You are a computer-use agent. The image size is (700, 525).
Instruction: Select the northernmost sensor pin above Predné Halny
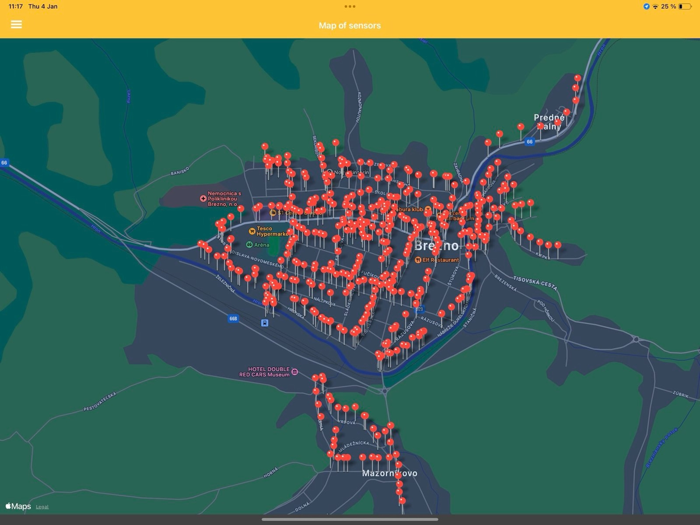(577, 78)
